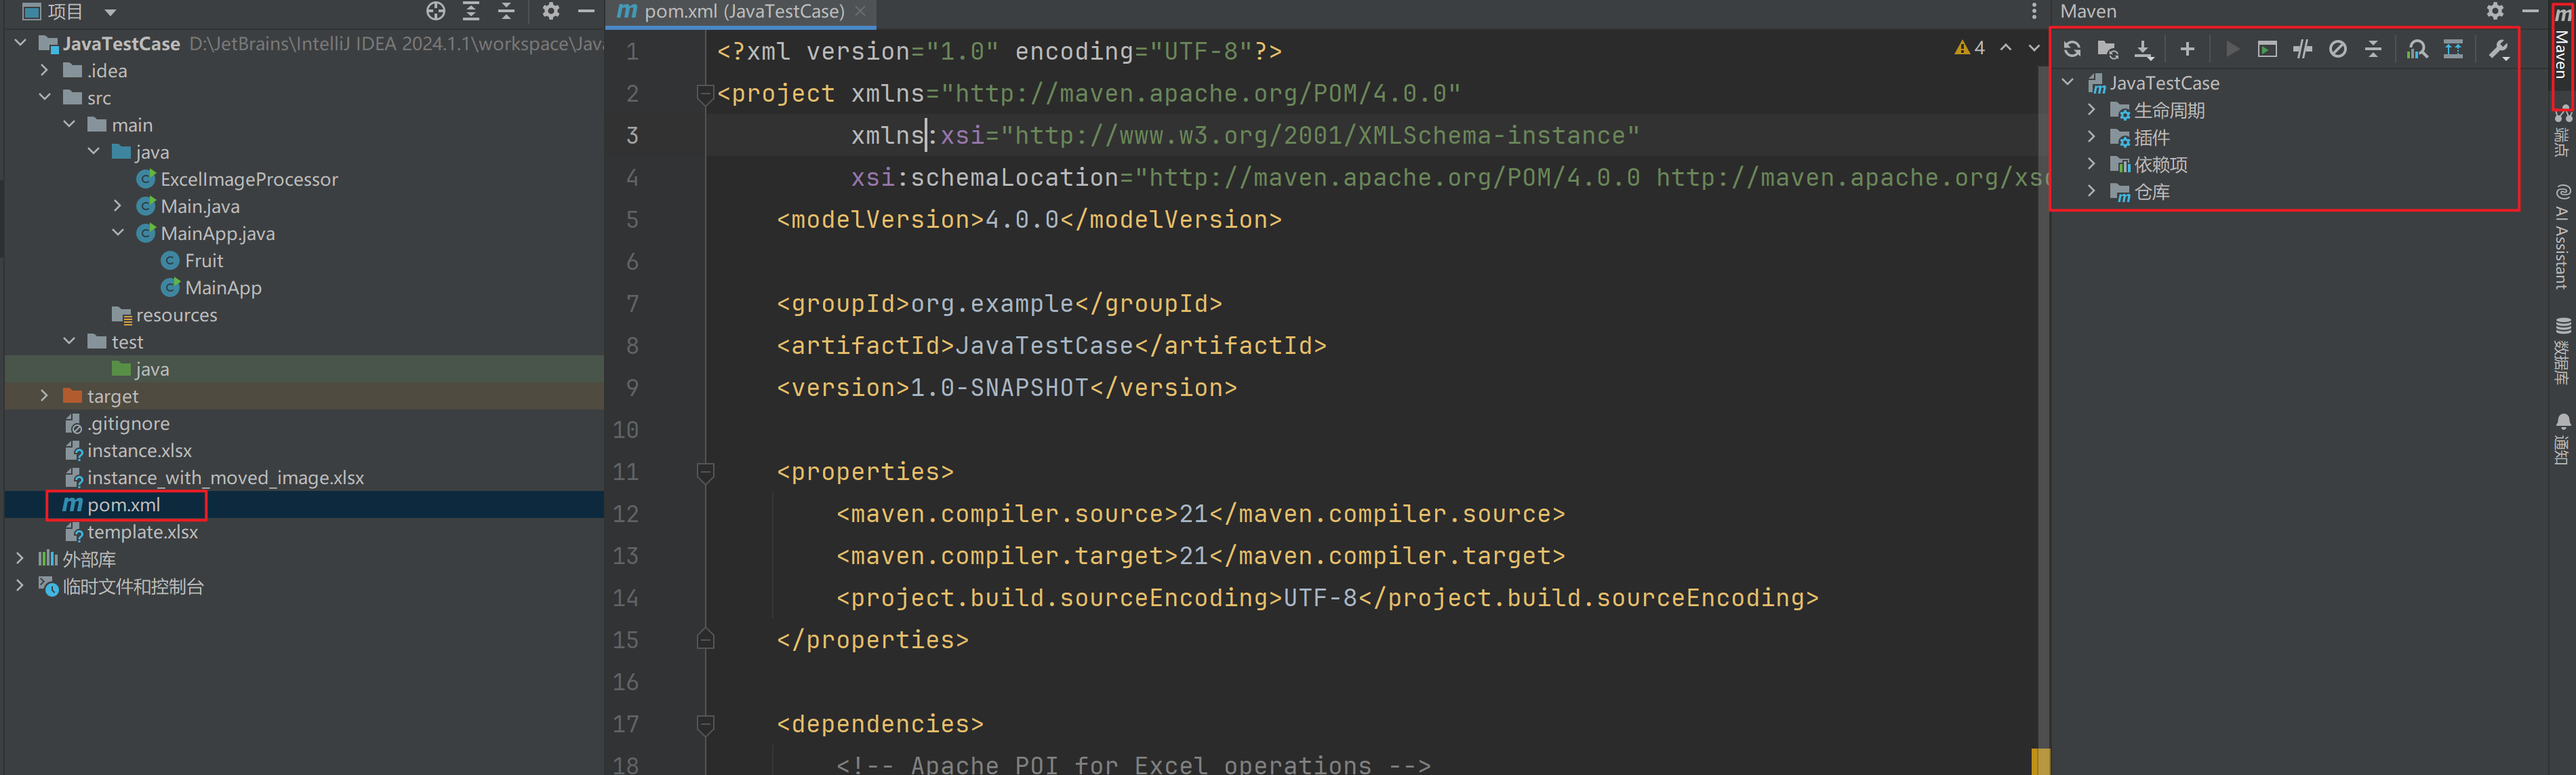Image resolution: width=2576 pixels, height=775 pixels.
Task: Click the Download Sources icon in Maven panel
Action: [2143, 48]
